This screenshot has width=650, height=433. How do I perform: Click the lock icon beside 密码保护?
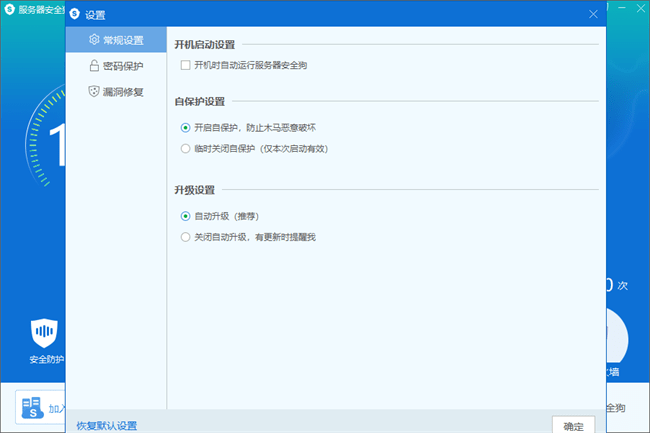pos(94,66)
